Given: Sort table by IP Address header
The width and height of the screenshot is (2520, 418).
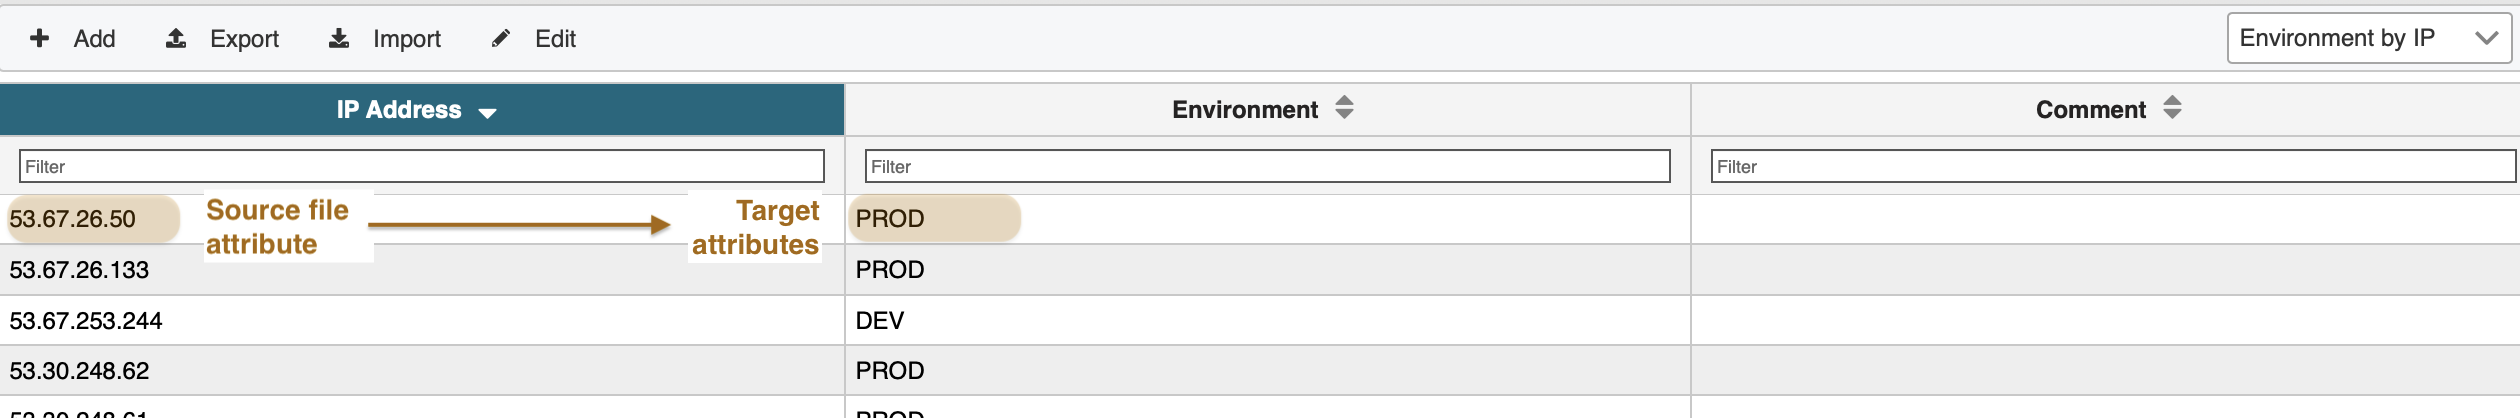Looking at the screenshot, I should [x=399, y=110].
